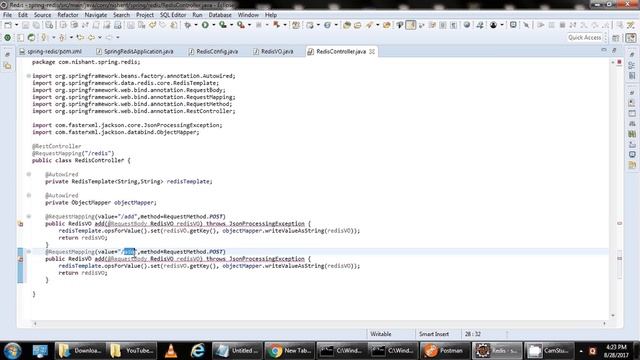640x360 pixels.
Task: Click the editor's vertical scrollbar track
Action: click(612, 188)
